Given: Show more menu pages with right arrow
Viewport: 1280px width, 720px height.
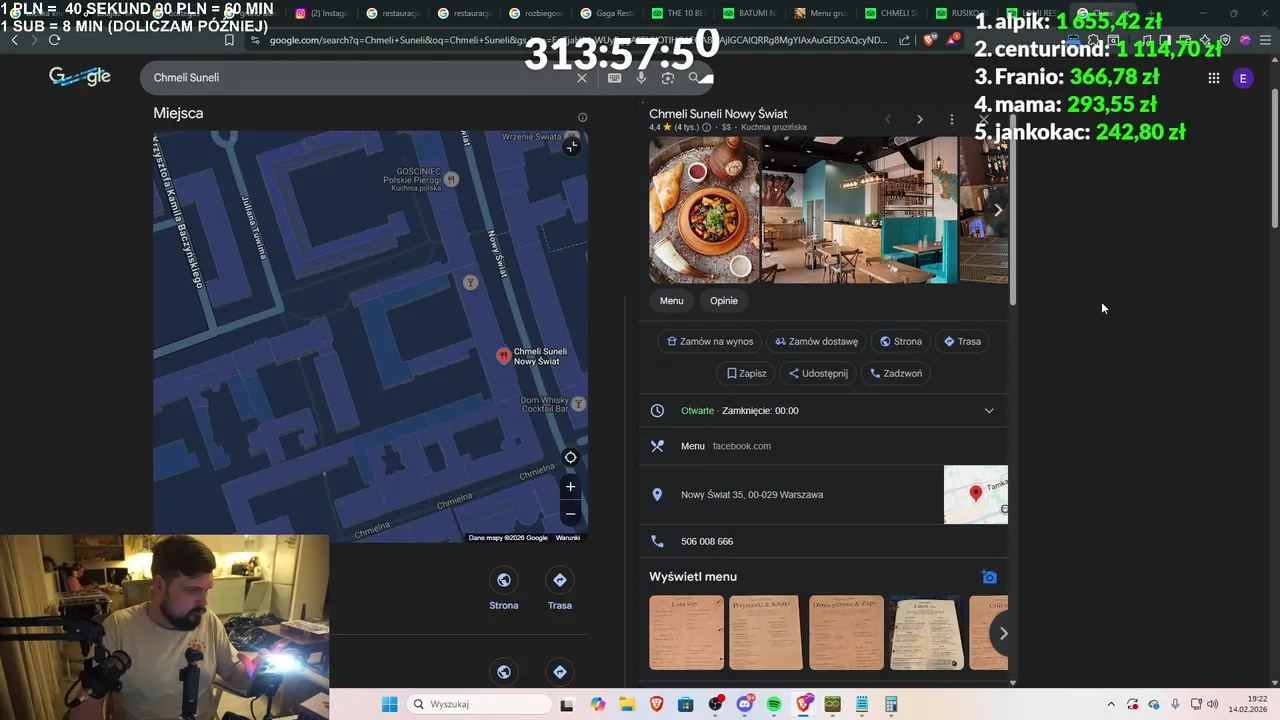Looking at the screenshot, I should click(x=1003, y=633).
